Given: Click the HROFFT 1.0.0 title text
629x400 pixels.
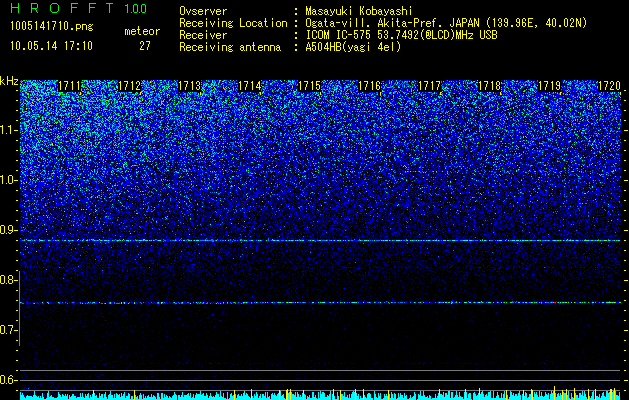Looking at the screenshot, I should 79,8.
